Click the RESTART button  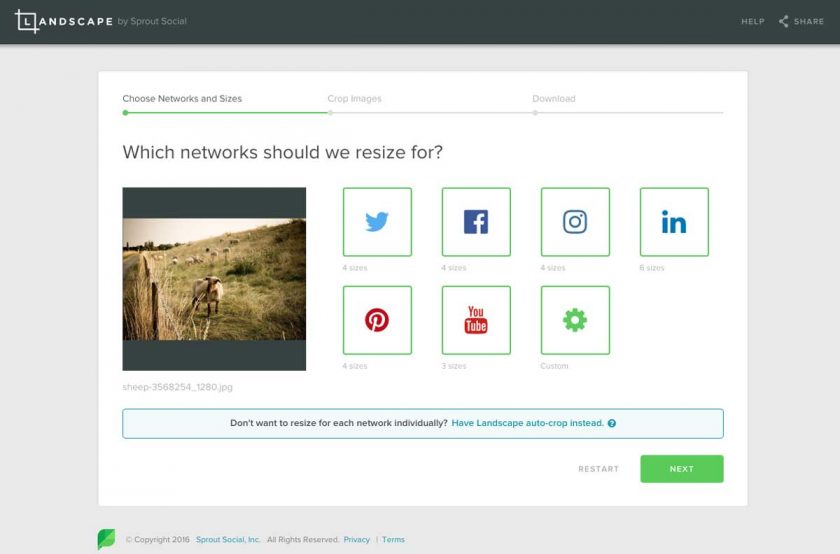[598, 469]
